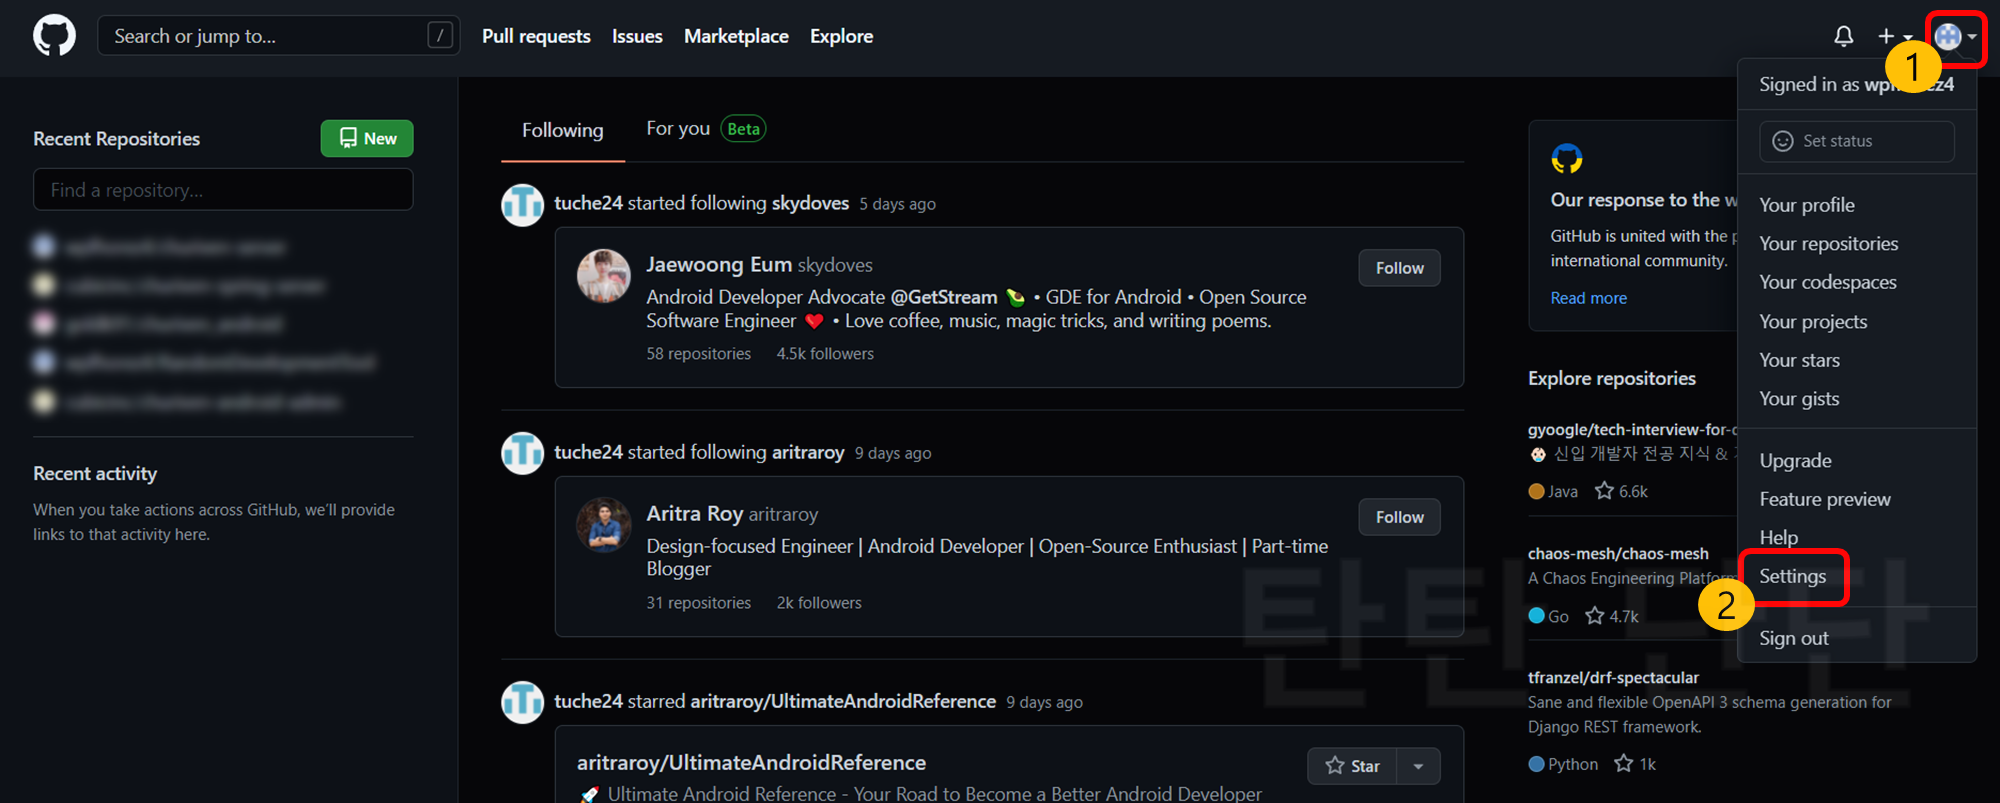
Task: Click star icon beside 6.6k
Action: [x=1604, y=491]
